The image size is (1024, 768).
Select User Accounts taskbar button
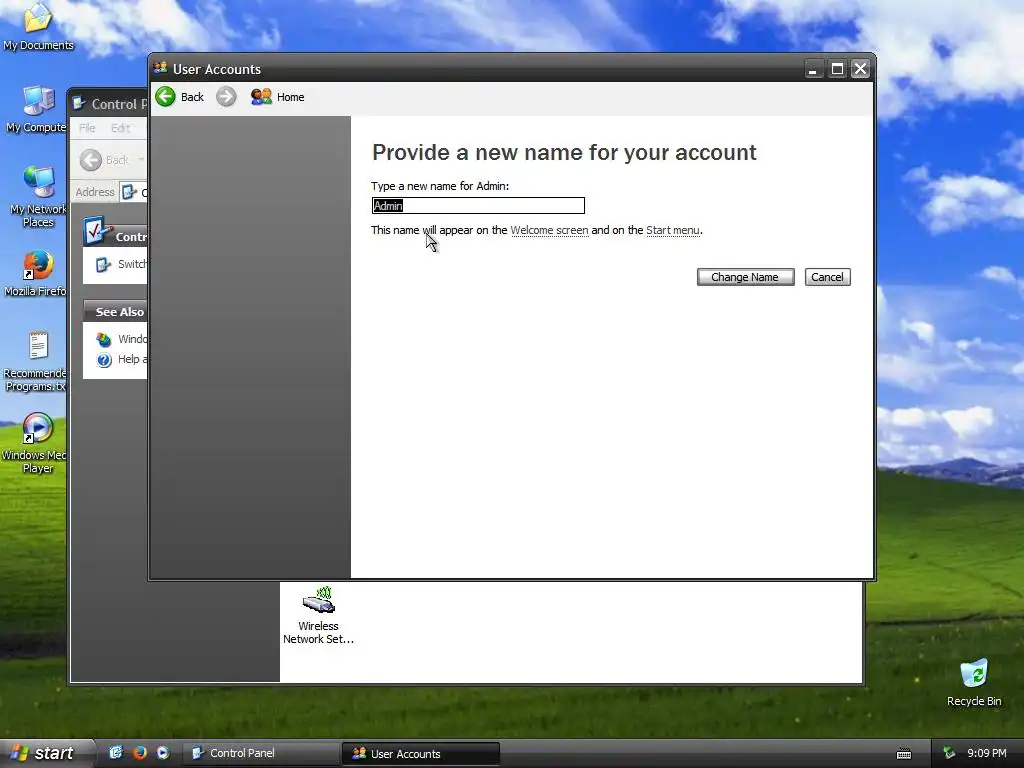pyautogui.click(x=421, y=754)
